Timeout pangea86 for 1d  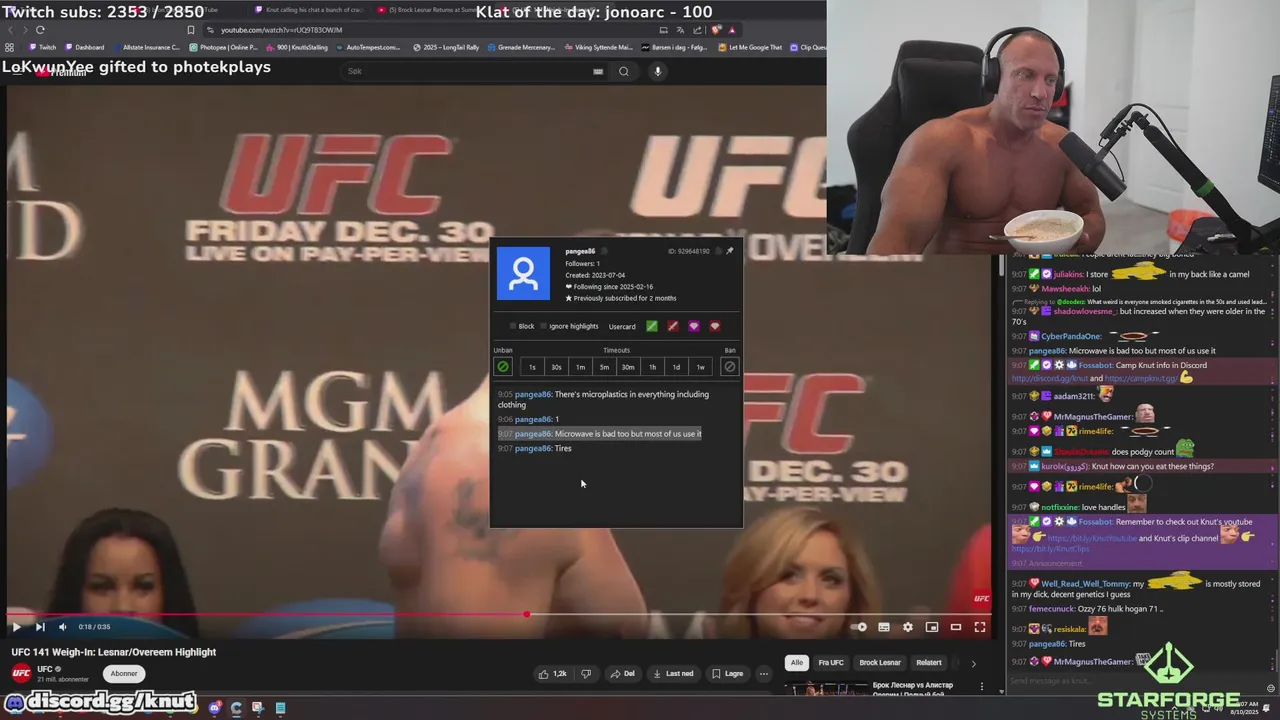coord(676,367)
